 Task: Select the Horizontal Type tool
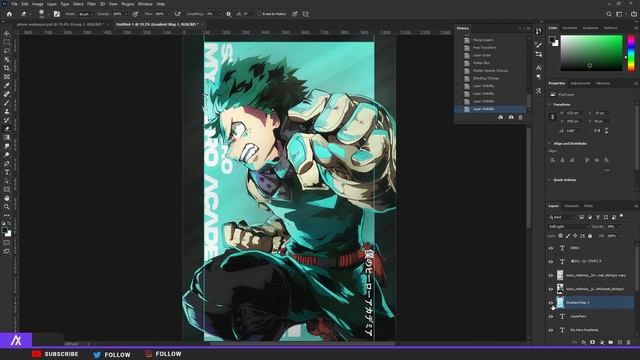click(7, 172)
